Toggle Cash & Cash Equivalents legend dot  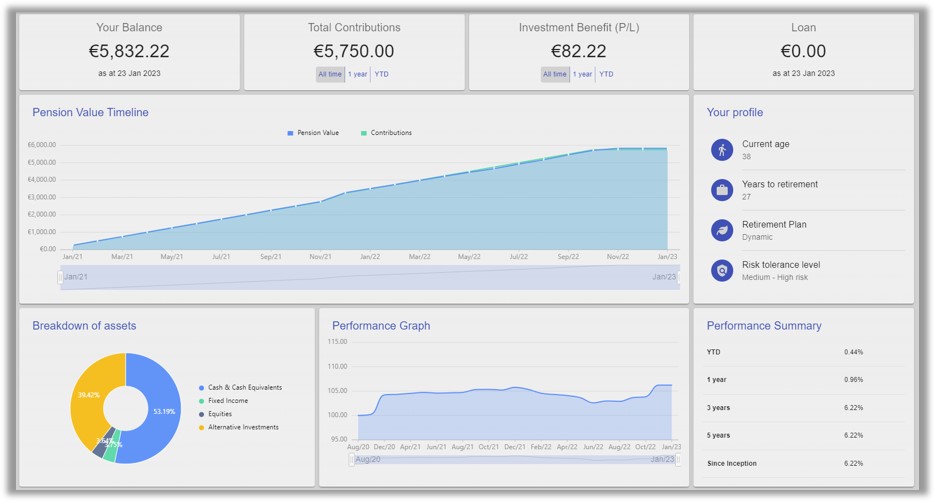point(202,388)
